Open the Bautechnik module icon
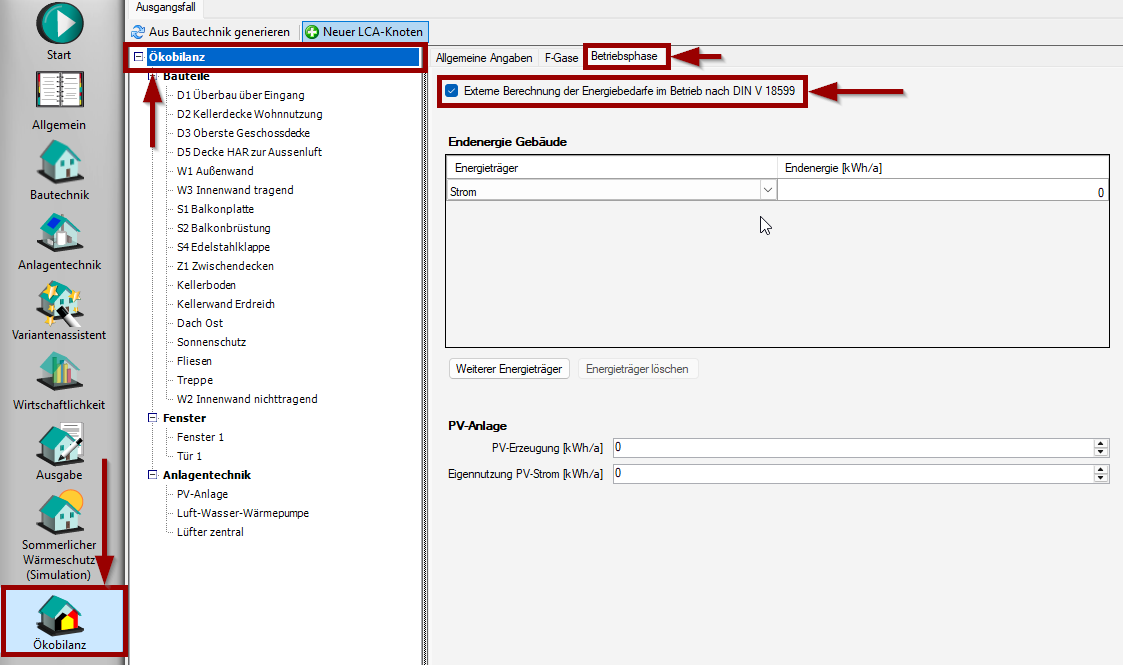 (x=59, y=163)
